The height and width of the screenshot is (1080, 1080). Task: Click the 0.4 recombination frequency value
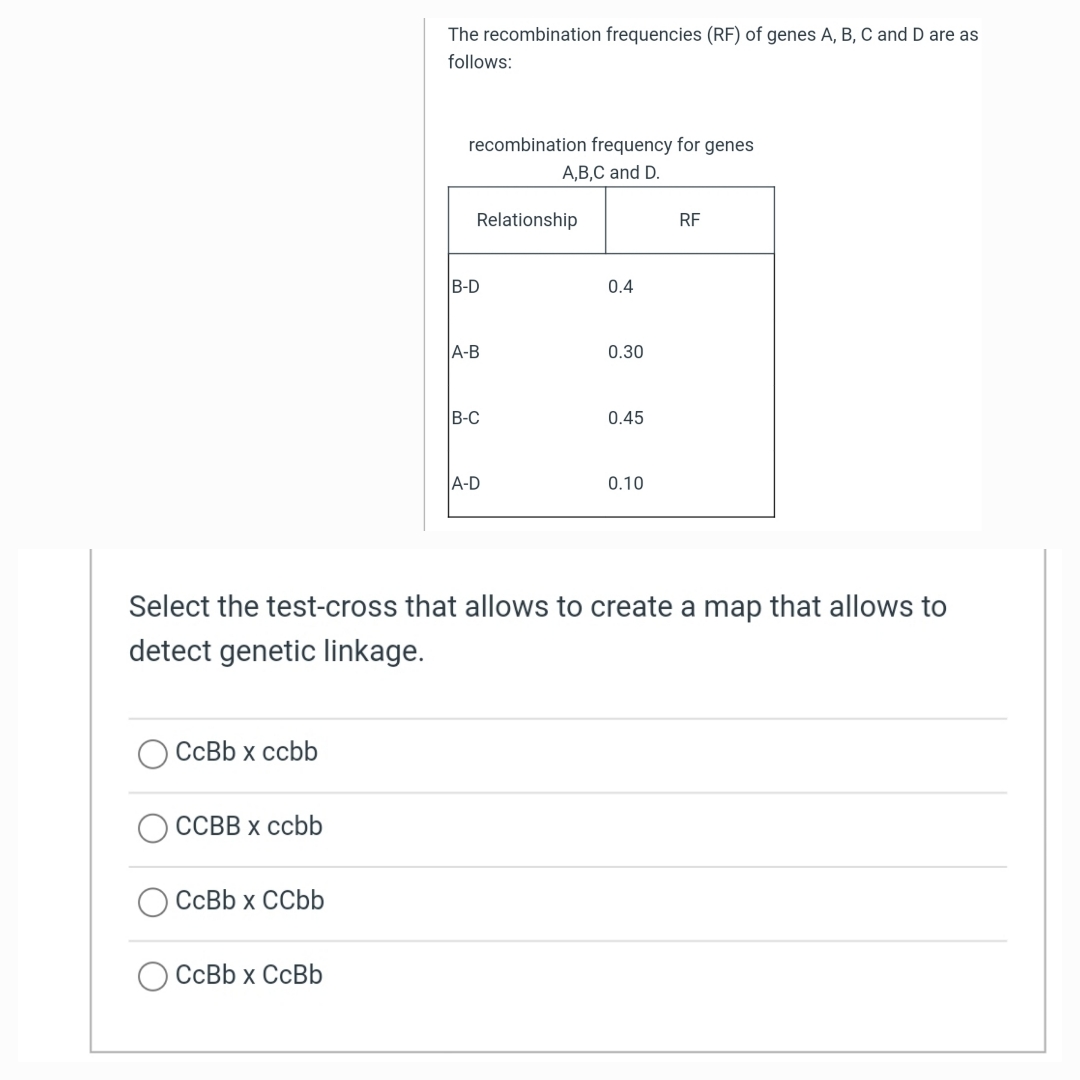[x=619, y=286]
